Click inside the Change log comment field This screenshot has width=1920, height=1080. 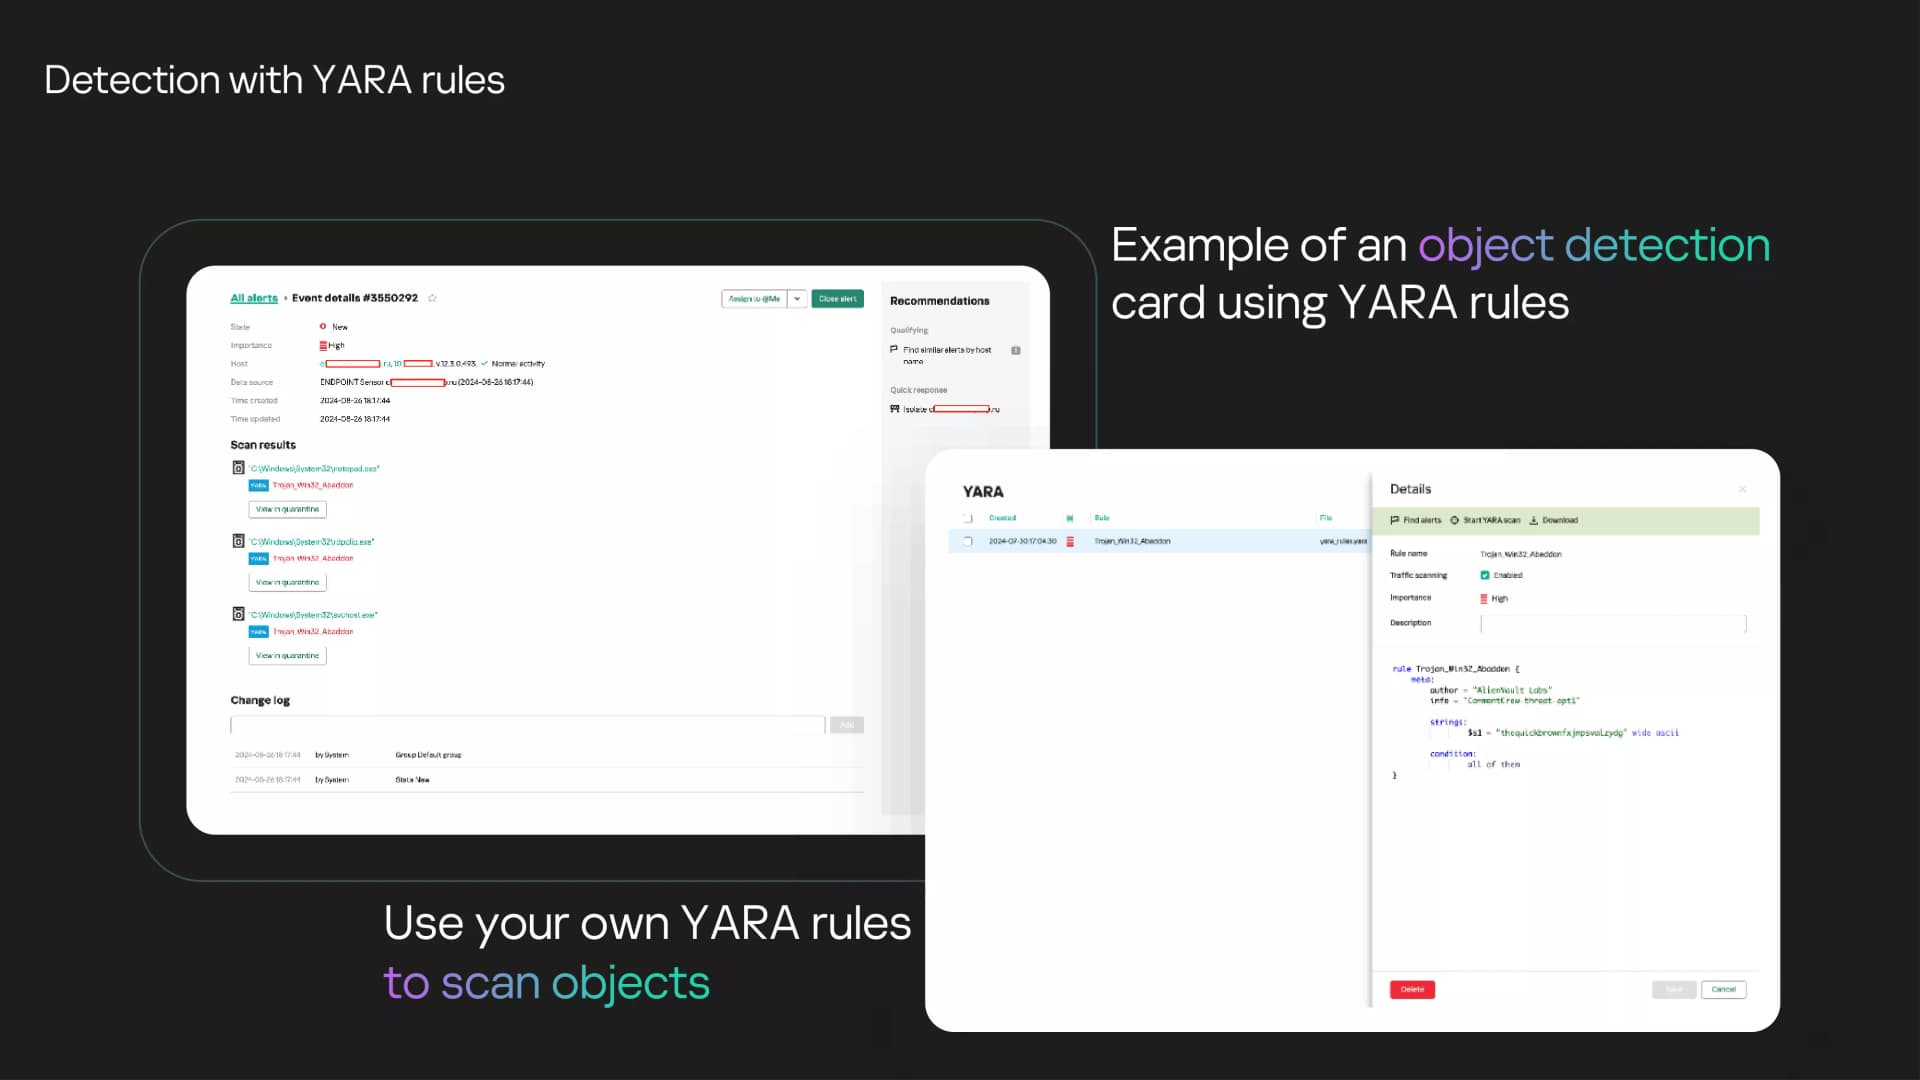[x=528, y=725]
